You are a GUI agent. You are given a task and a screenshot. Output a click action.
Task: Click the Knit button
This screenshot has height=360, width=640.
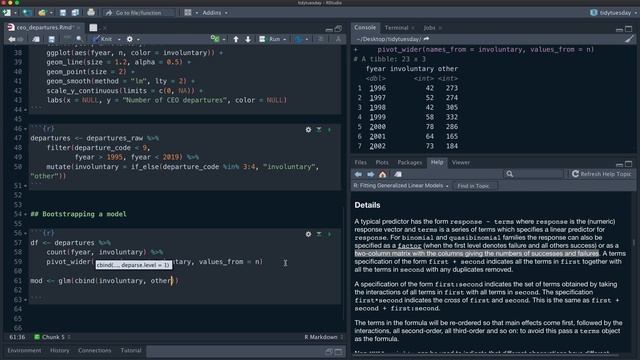(102, 39)
